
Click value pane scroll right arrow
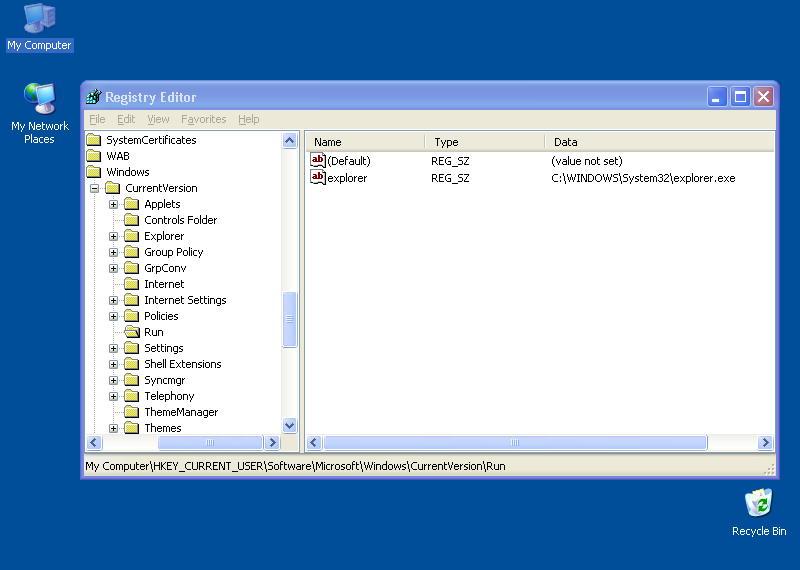point(765,442)
